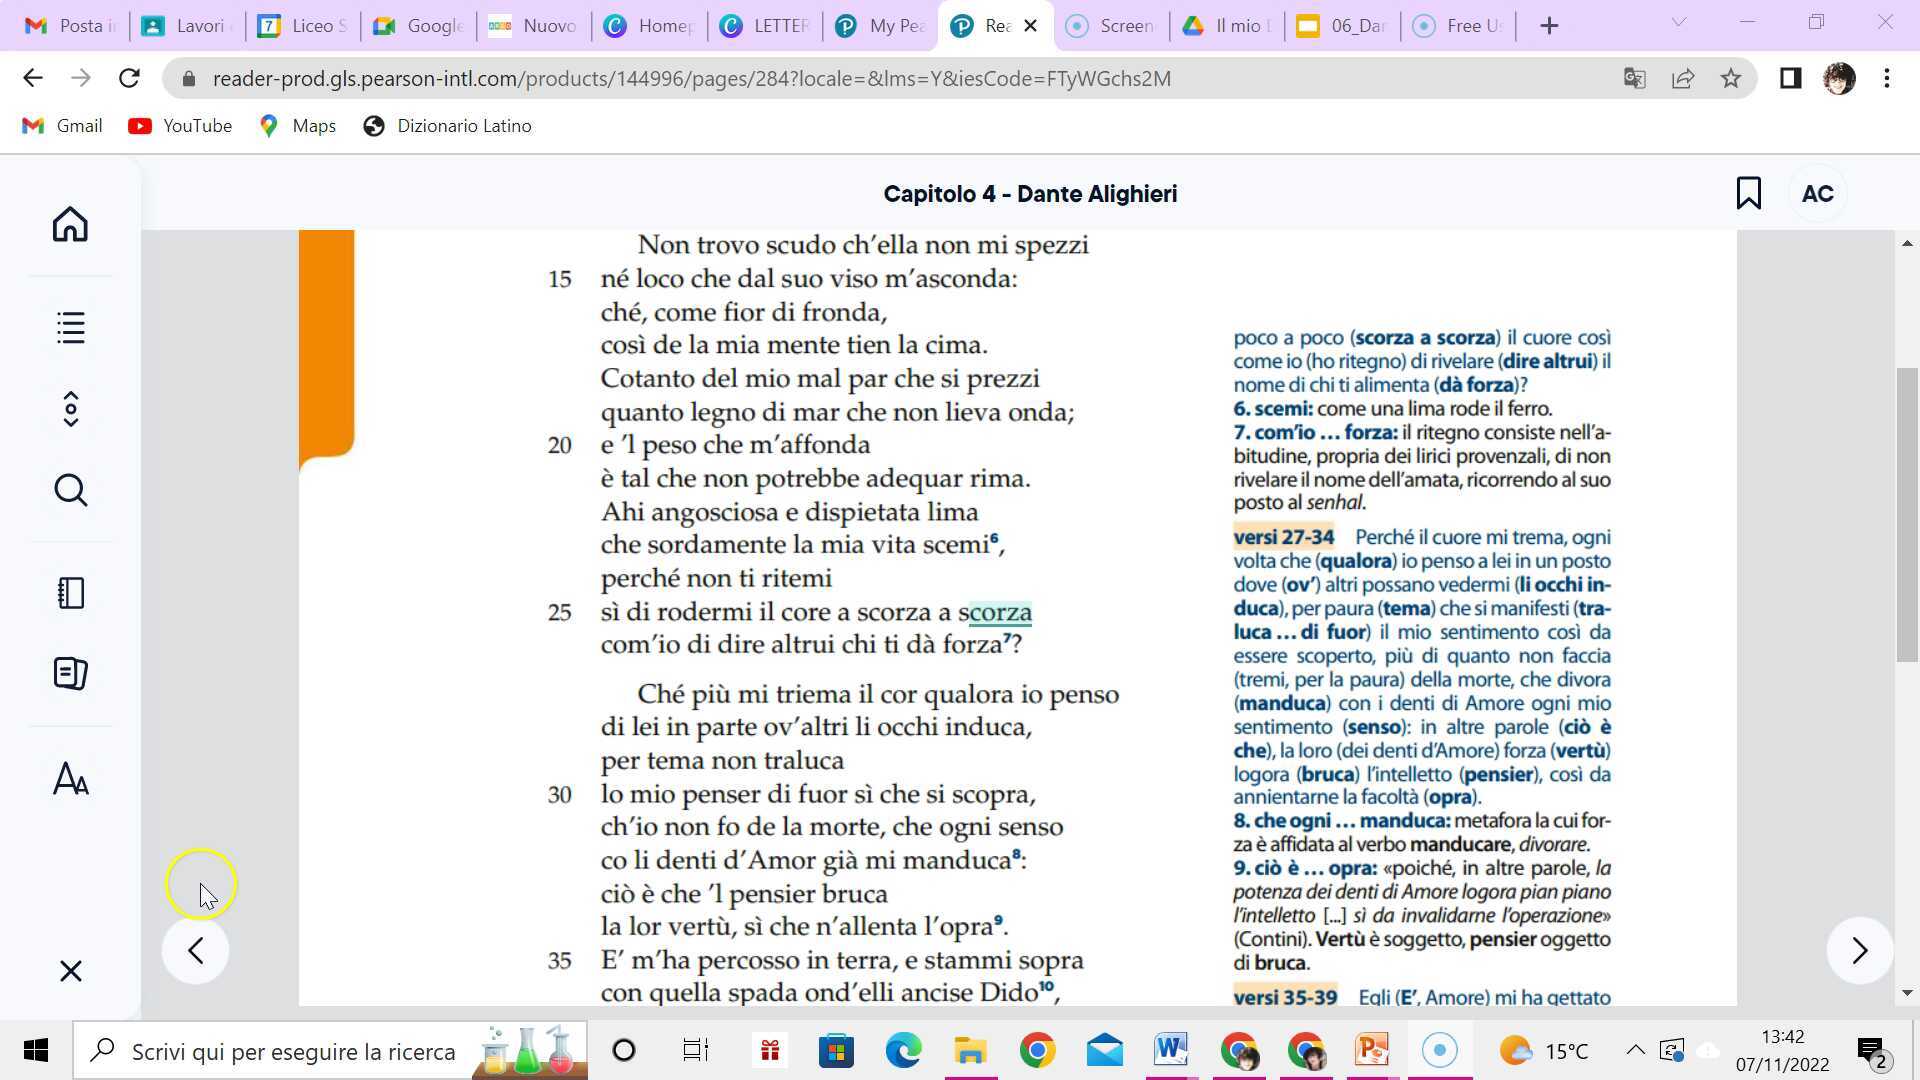Open the YouTube bookmark
Image resolution: width=1920 pixels, height=1080 pixels.
tap(180, 126)
